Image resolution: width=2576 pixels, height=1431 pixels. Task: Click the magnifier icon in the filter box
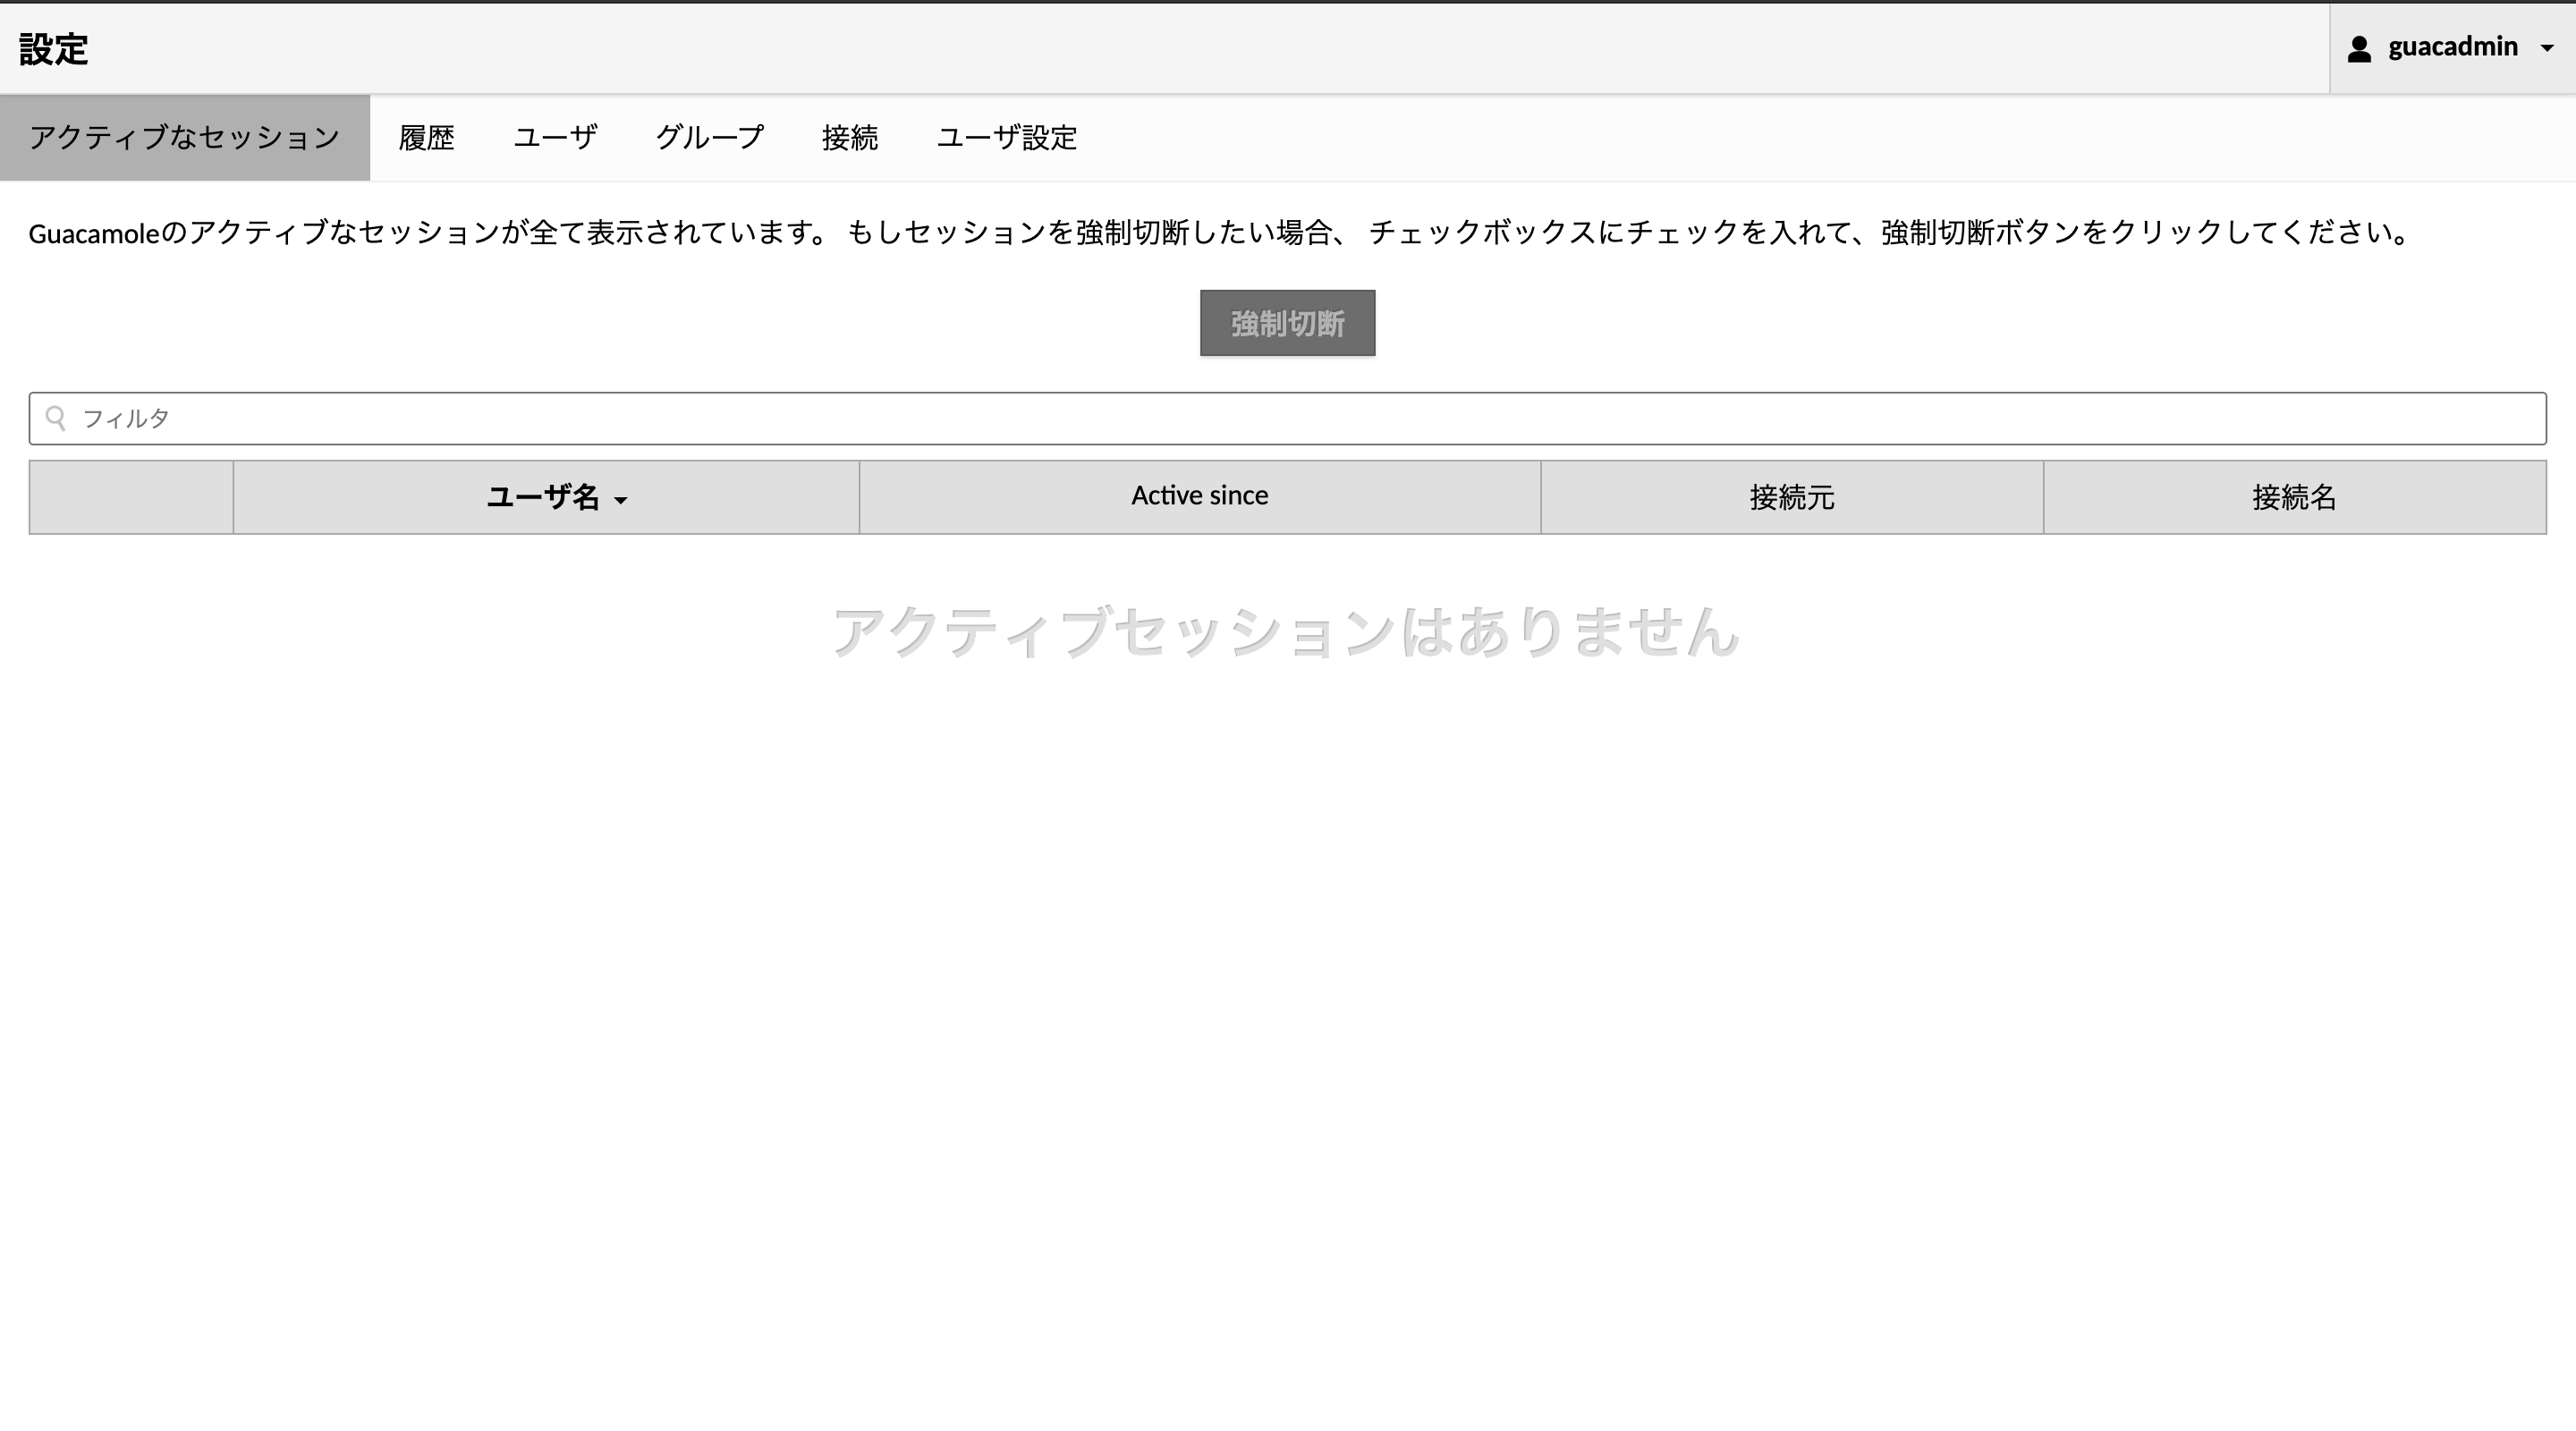point(56,418)
